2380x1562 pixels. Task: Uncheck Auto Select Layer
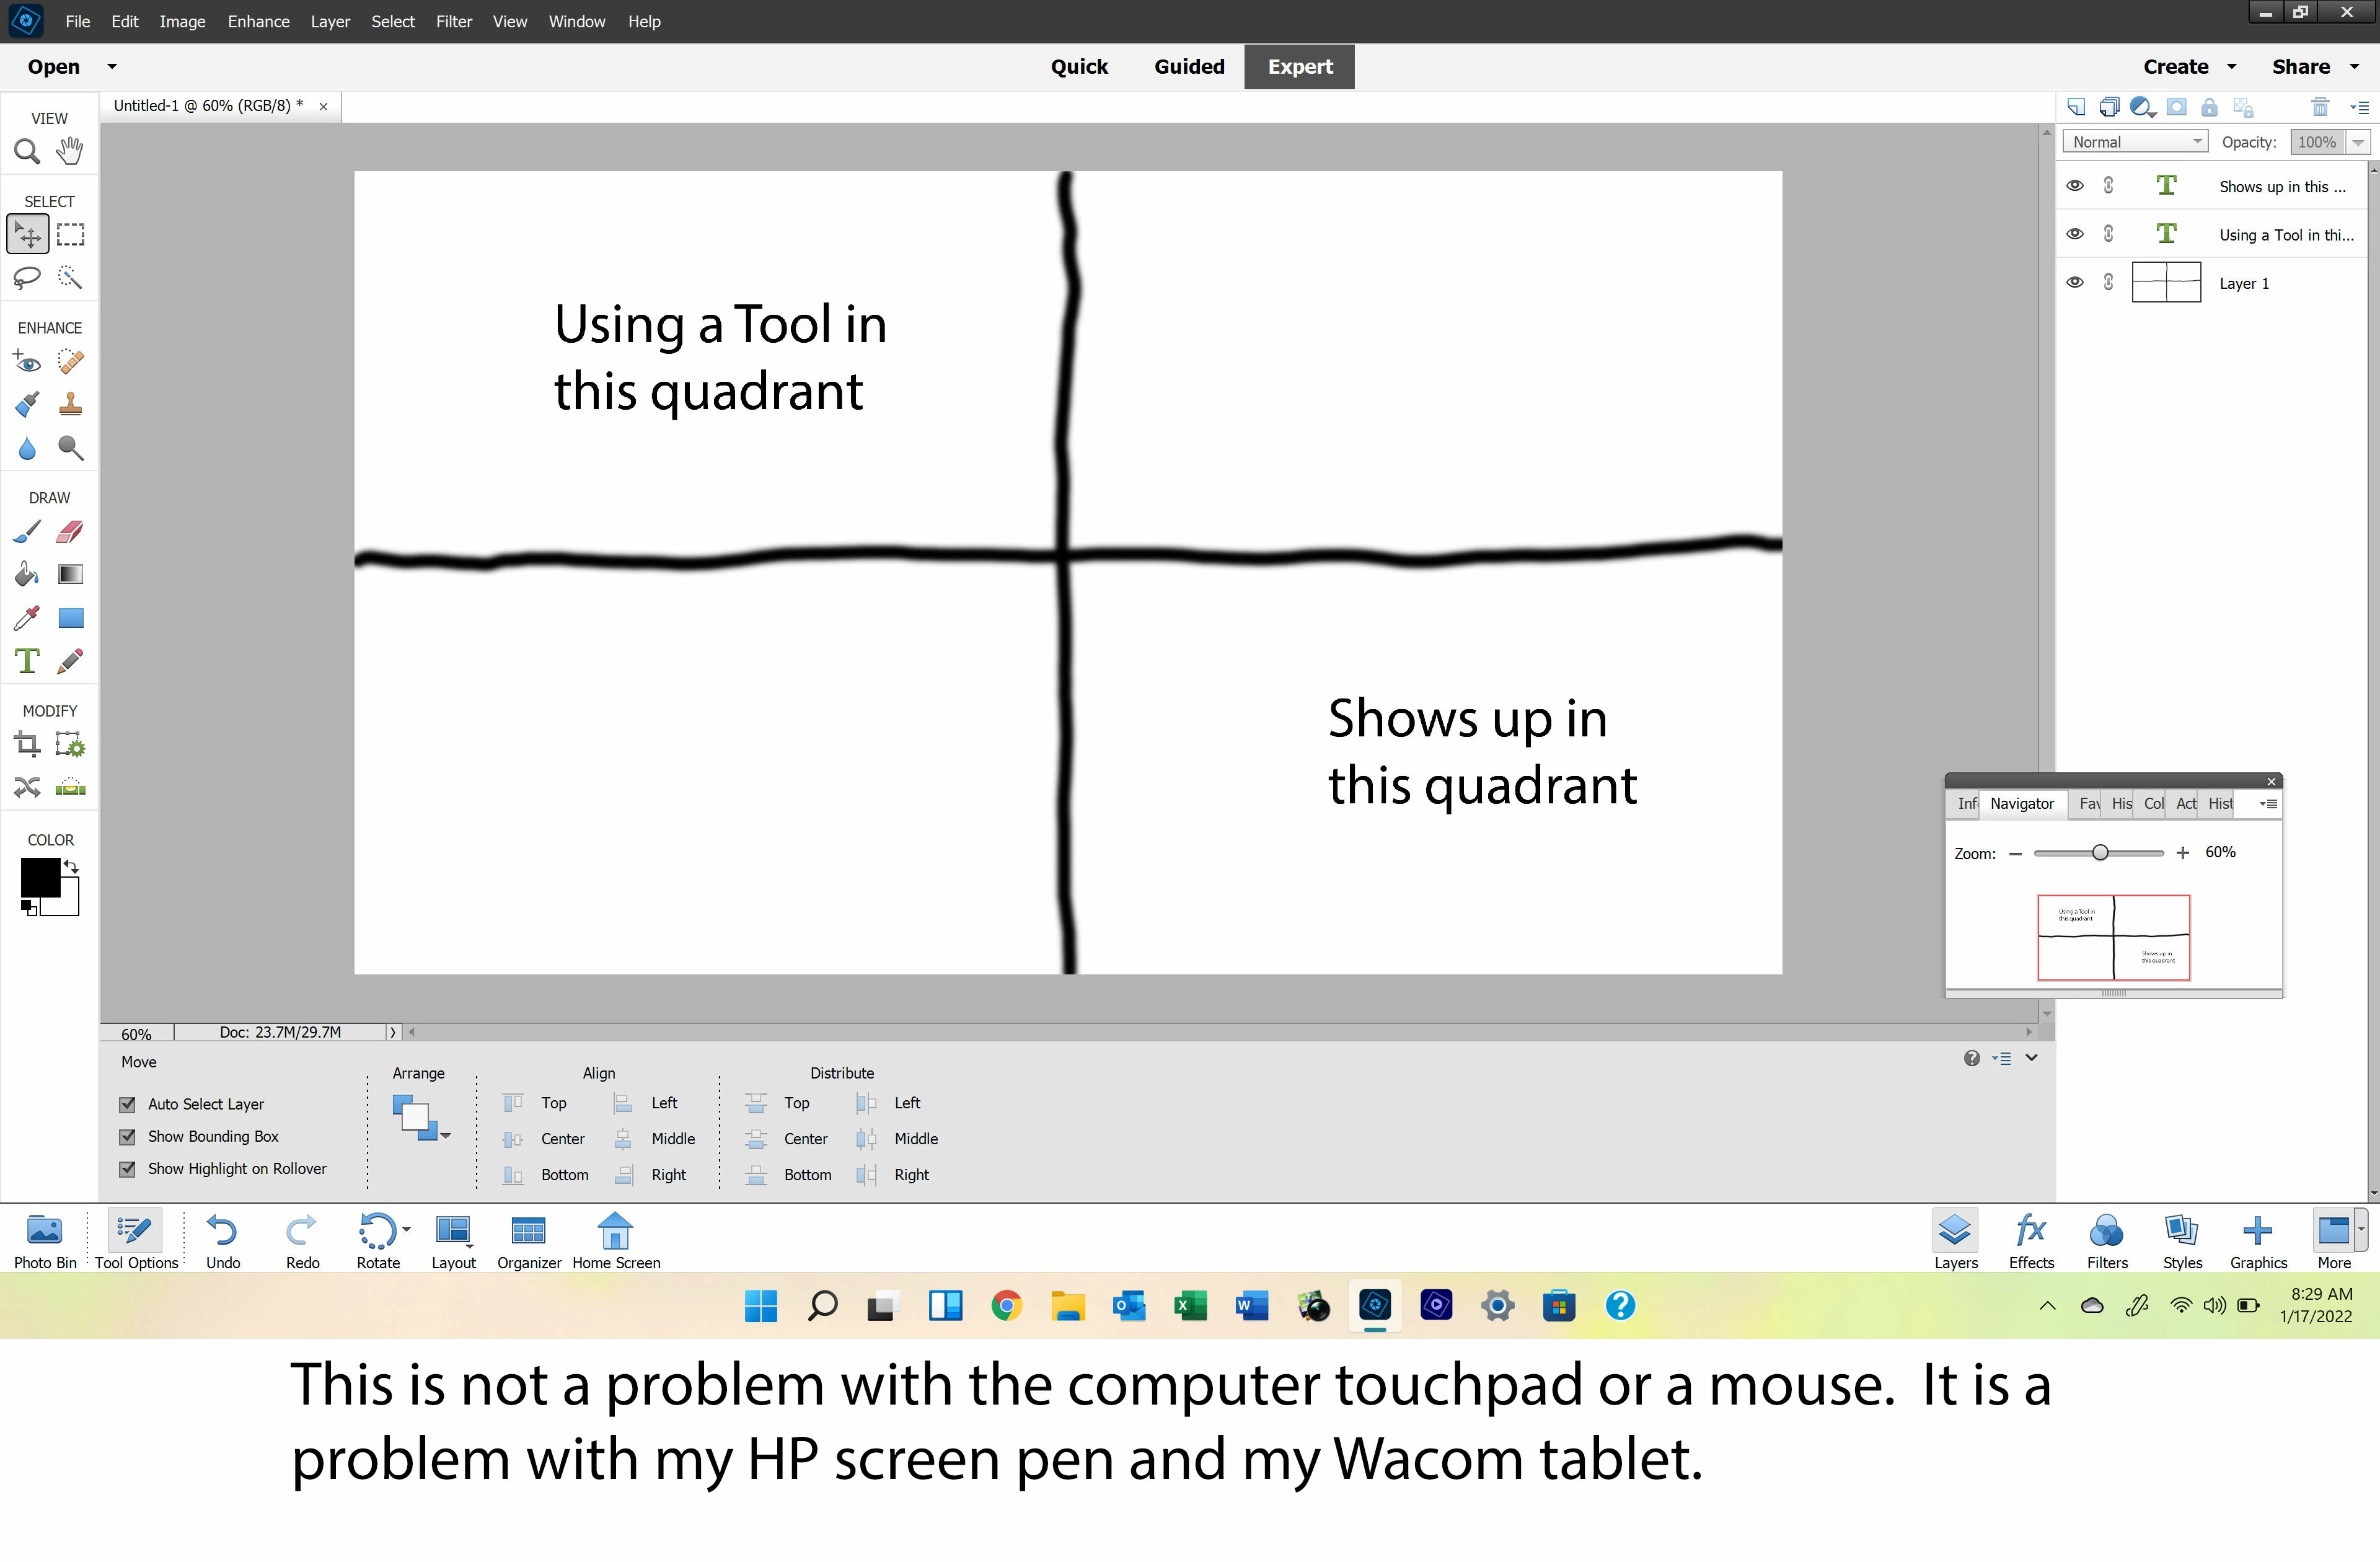point(127,1104)
